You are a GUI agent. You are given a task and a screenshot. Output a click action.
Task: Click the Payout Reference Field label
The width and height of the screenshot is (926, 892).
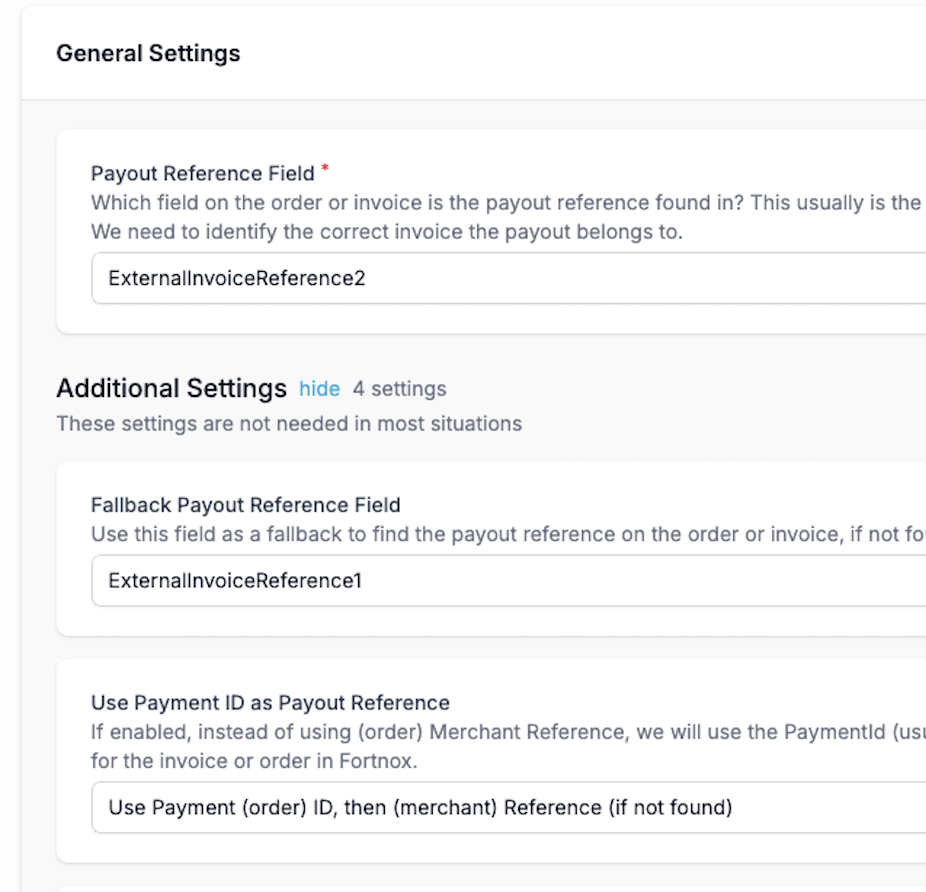pos(203,174)
